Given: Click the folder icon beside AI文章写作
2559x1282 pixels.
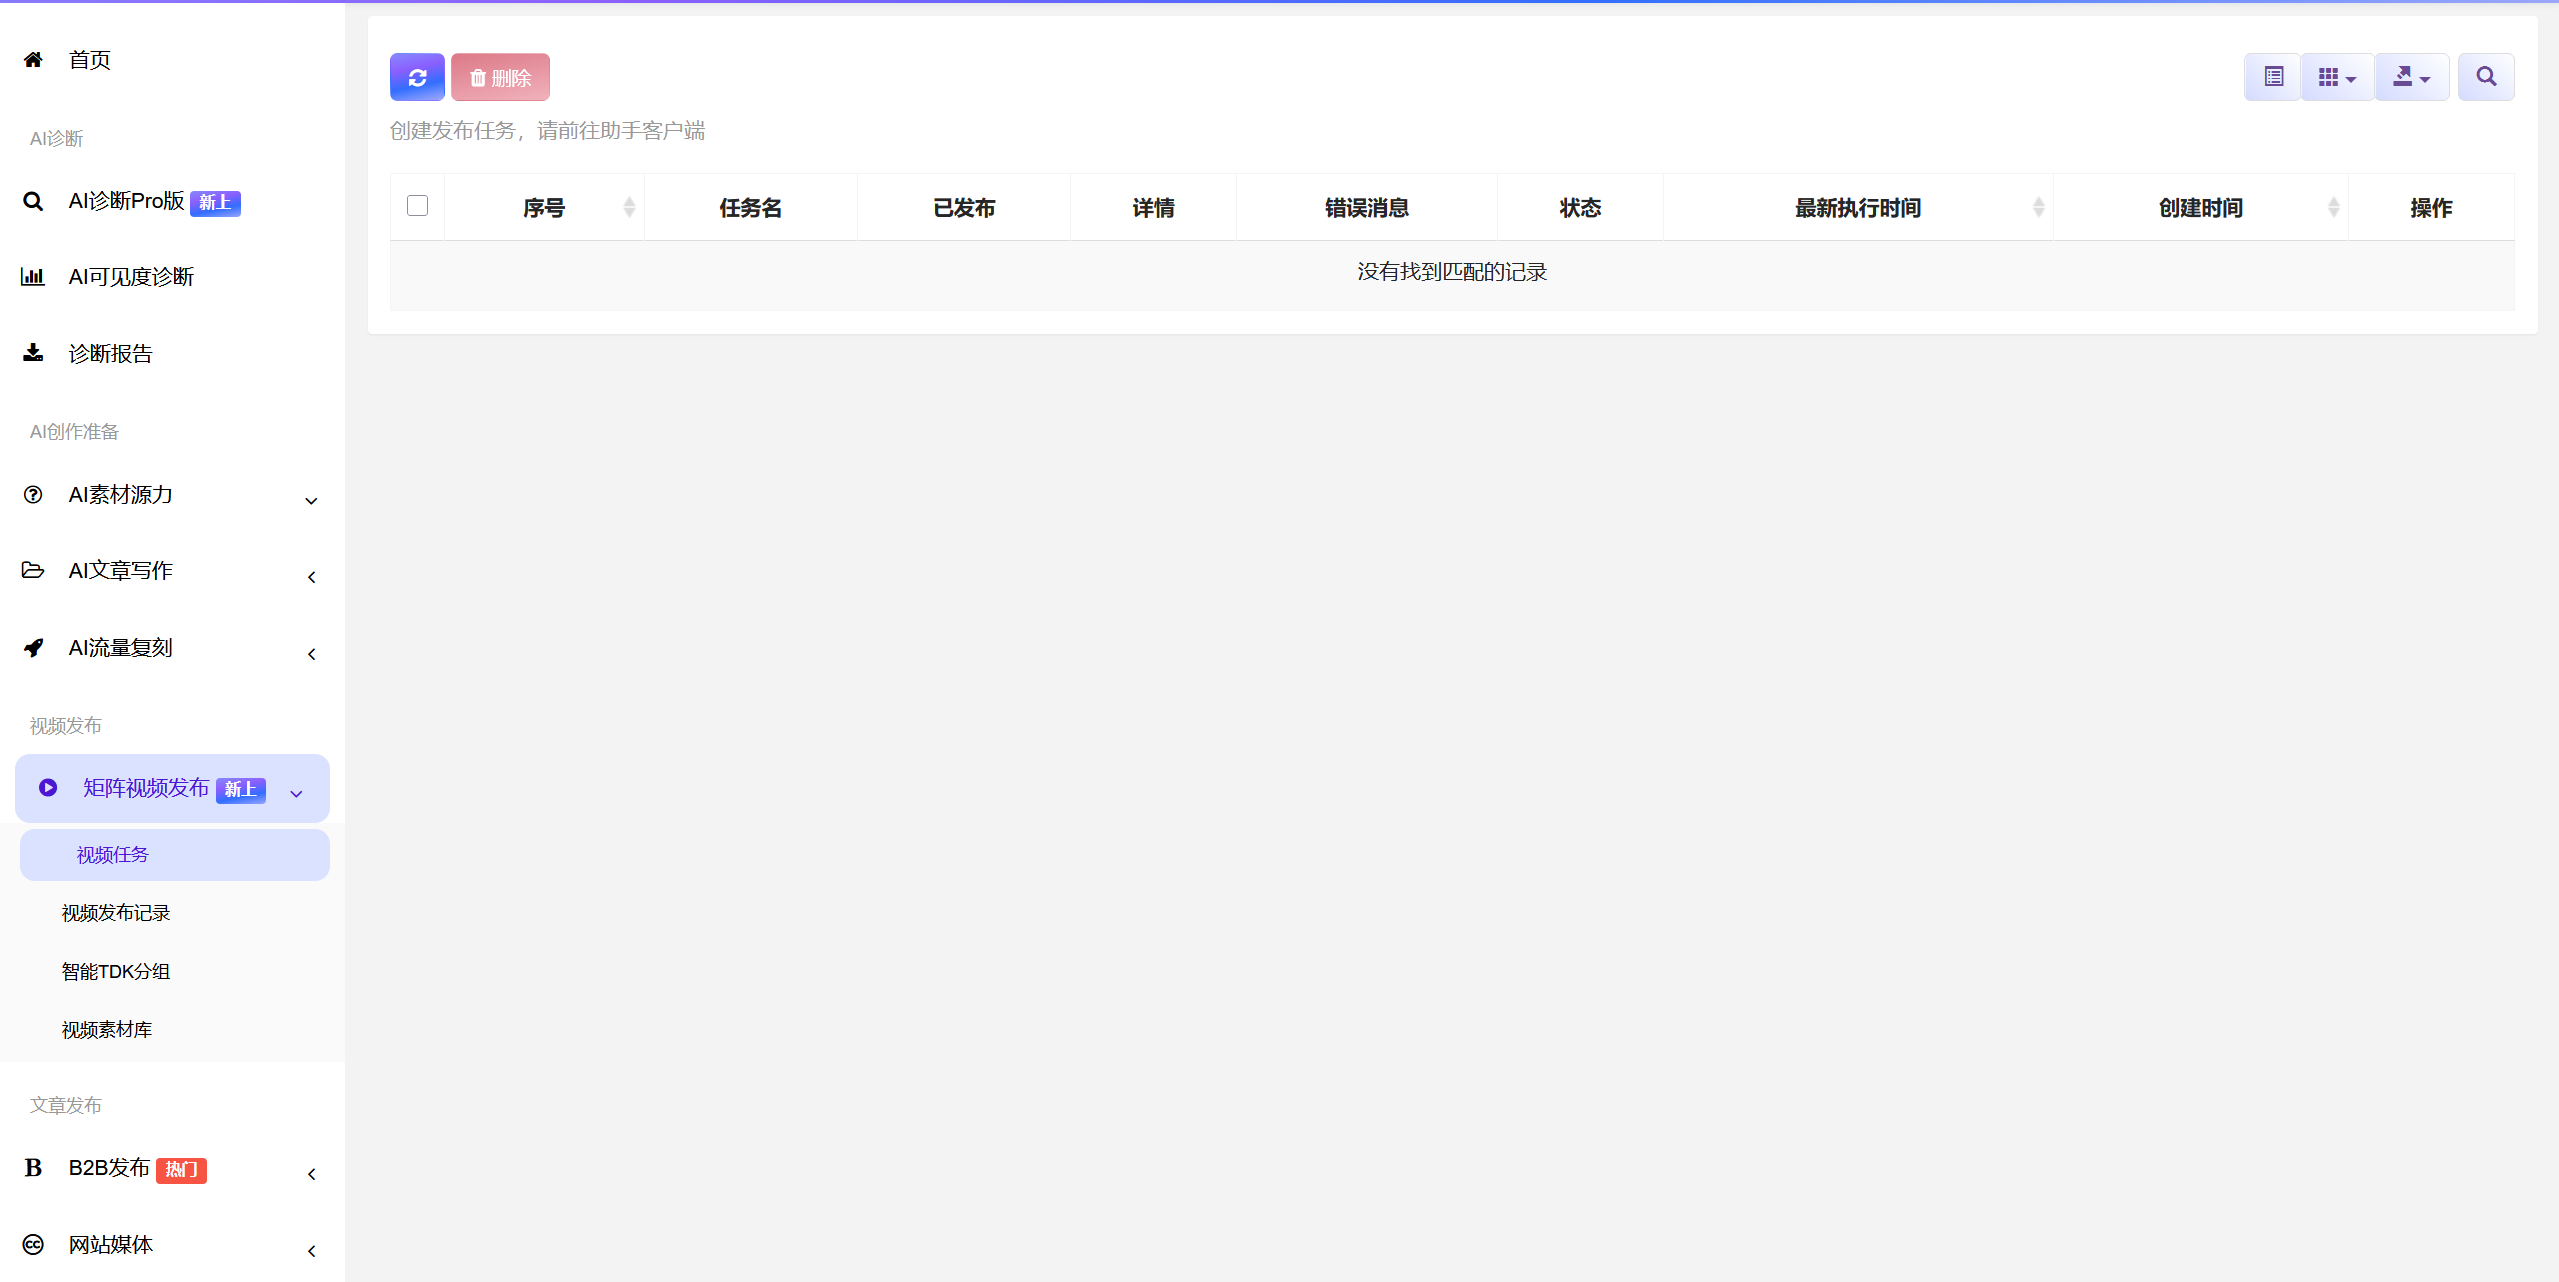Looking at the screenshot, I should [x=33, y=570].
